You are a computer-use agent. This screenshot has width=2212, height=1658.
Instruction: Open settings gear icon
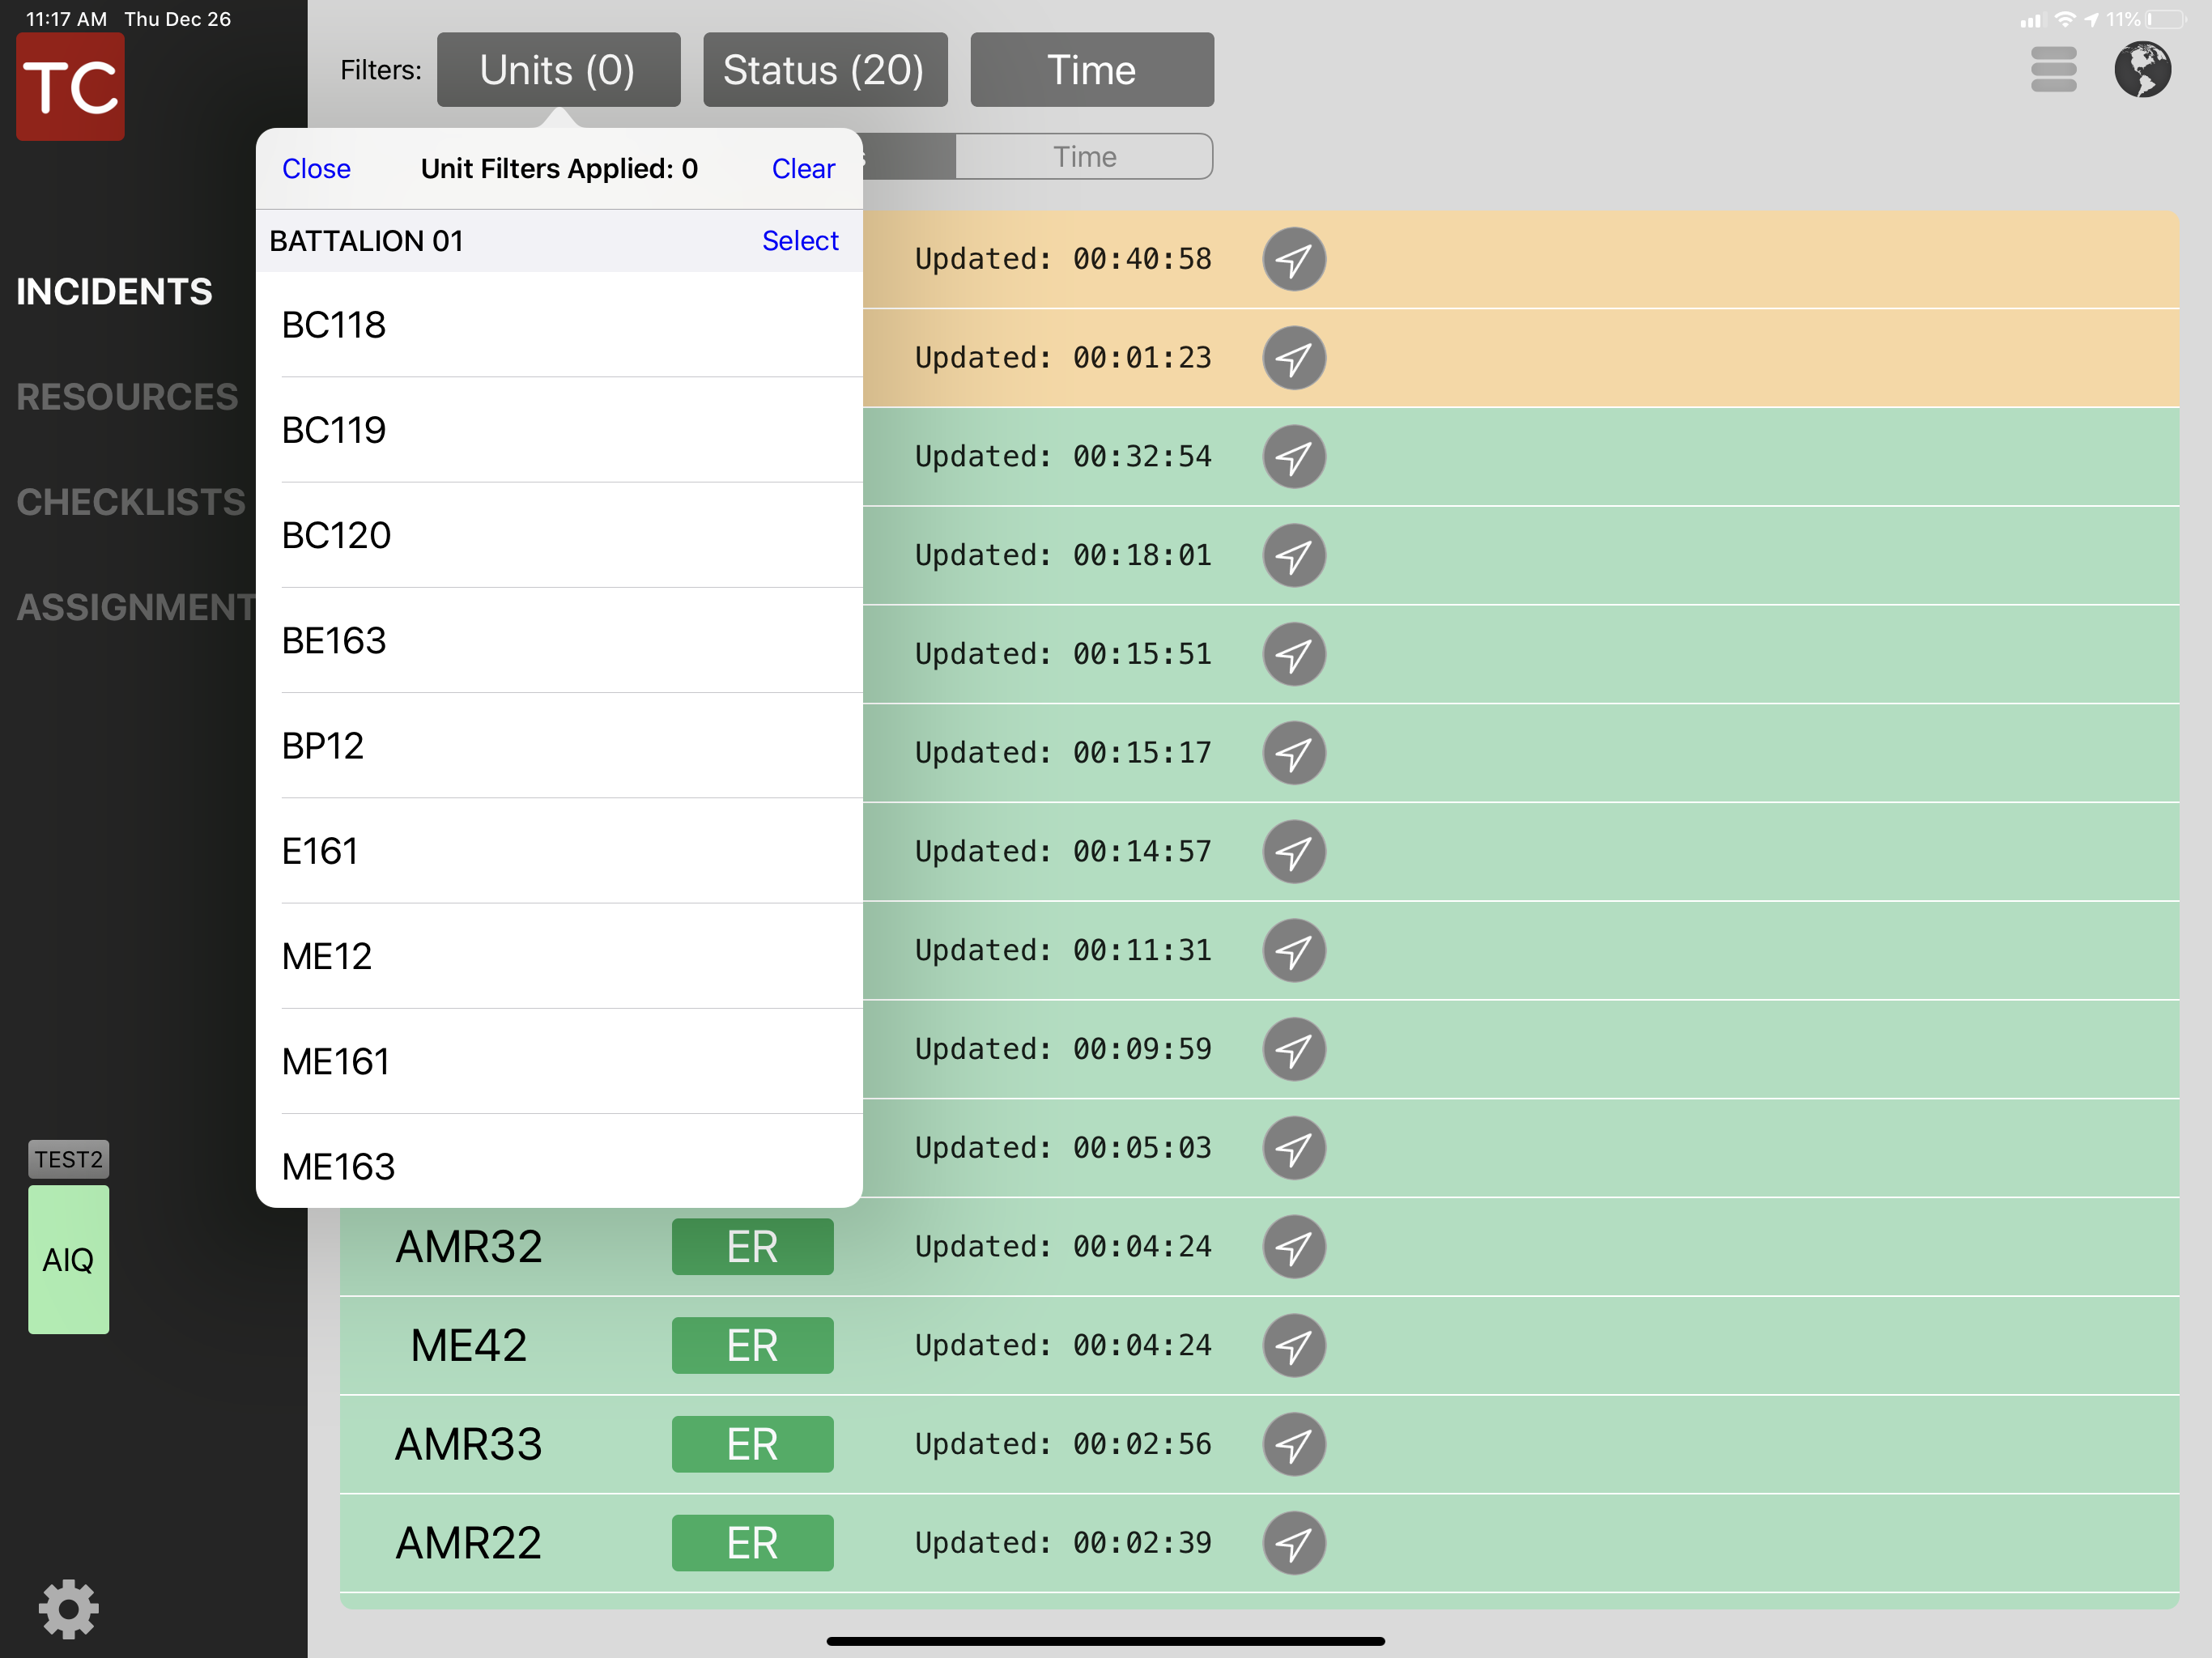(68, 1608)
